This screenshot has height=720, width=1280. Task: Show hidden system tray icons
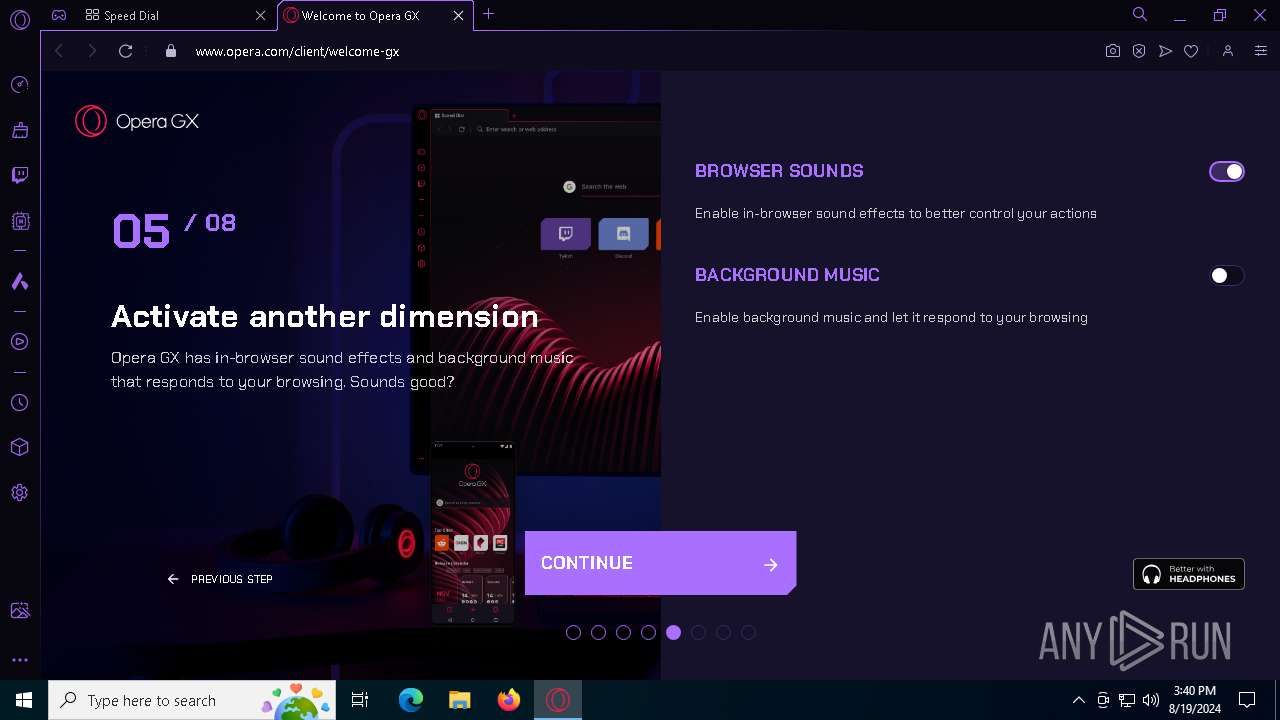click(1078, 700)
